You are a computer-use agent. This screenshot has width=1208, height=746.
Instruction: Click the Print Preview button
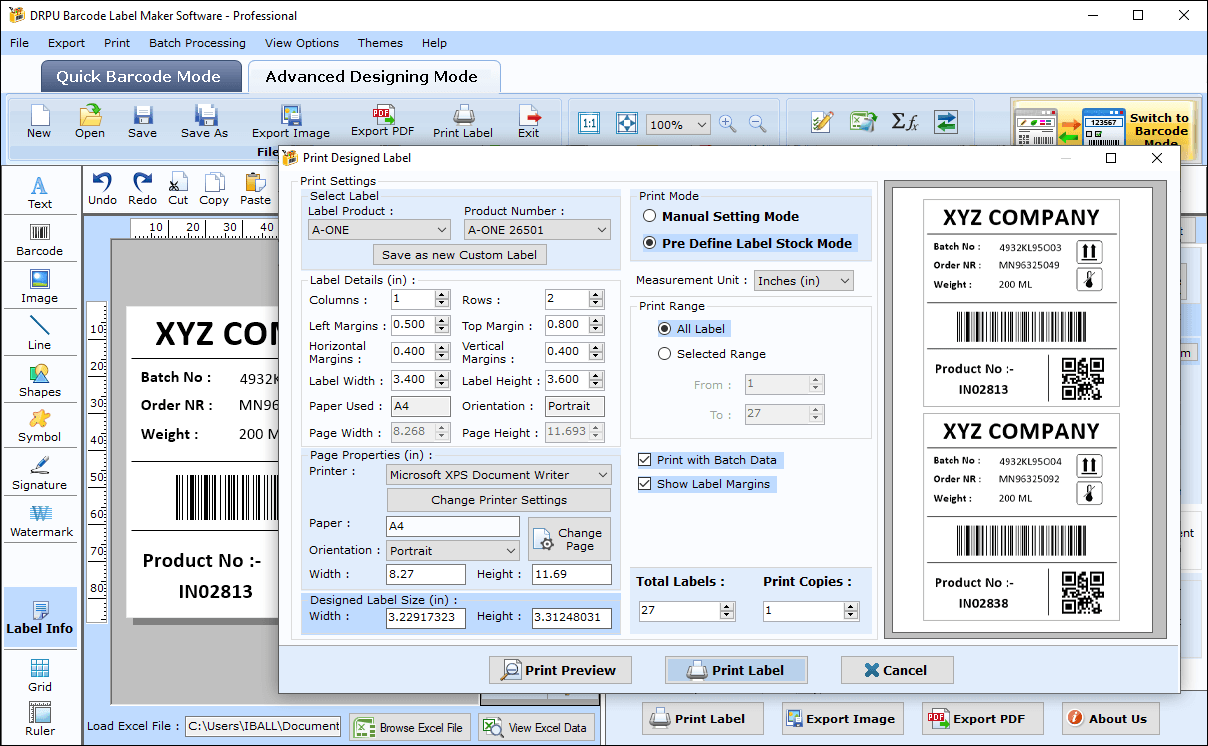click(x=560, y=670)
